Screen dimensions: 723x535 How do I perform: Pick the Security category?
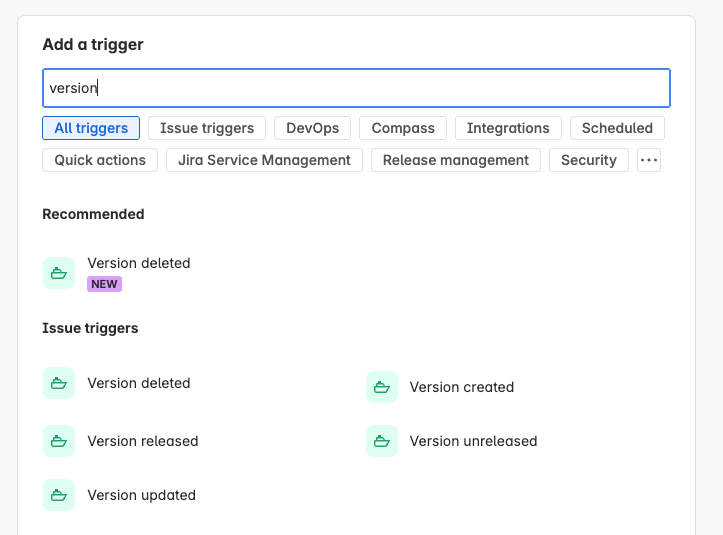[x=589, y=160]
